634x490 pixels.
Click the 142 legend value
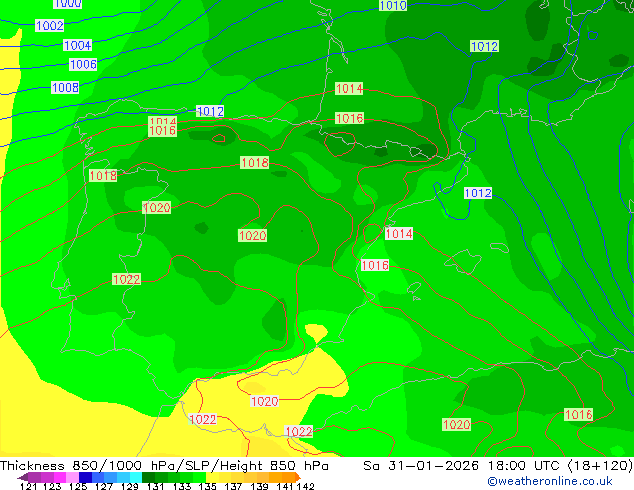(x=305, y=486)
